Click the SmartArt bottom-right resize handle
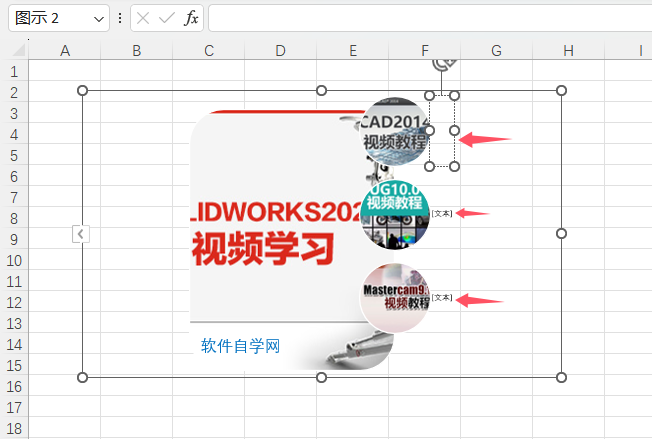652x439 pixels. pyautogui.click(x=561, y=377)
